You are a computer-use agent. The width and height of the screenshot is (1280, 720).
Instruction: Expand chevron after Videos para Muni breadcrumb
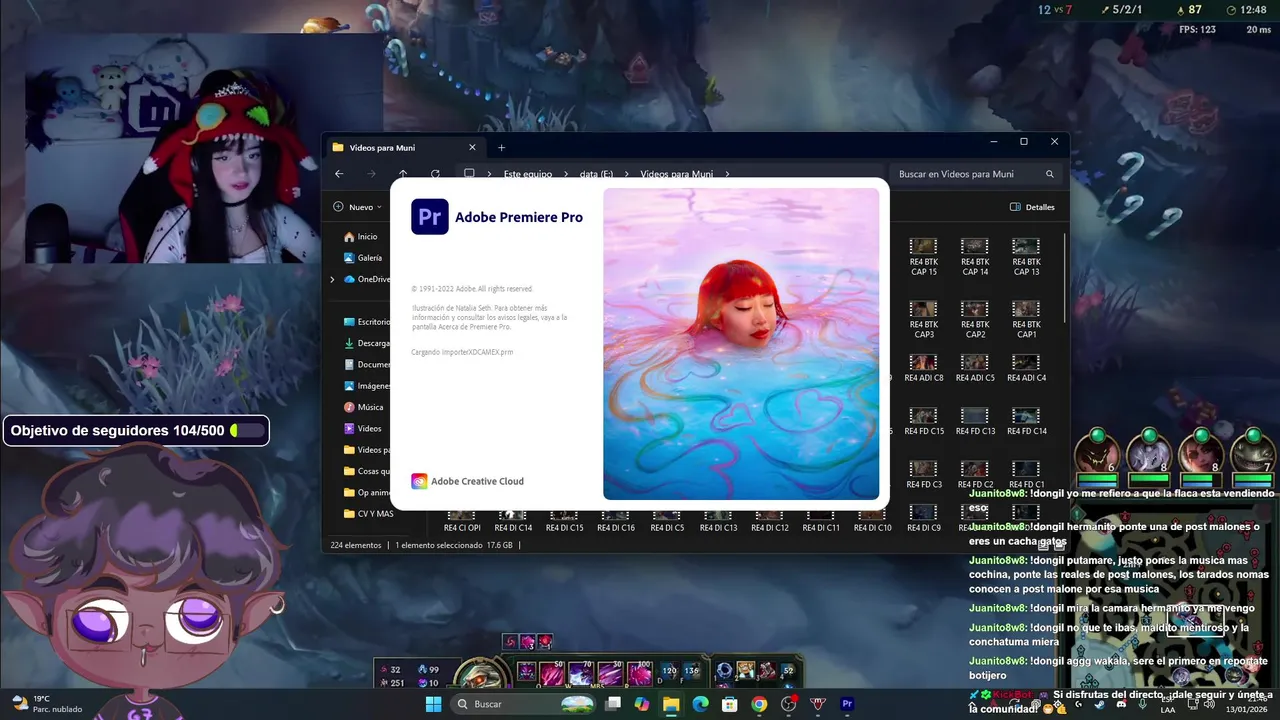point(727,174)
